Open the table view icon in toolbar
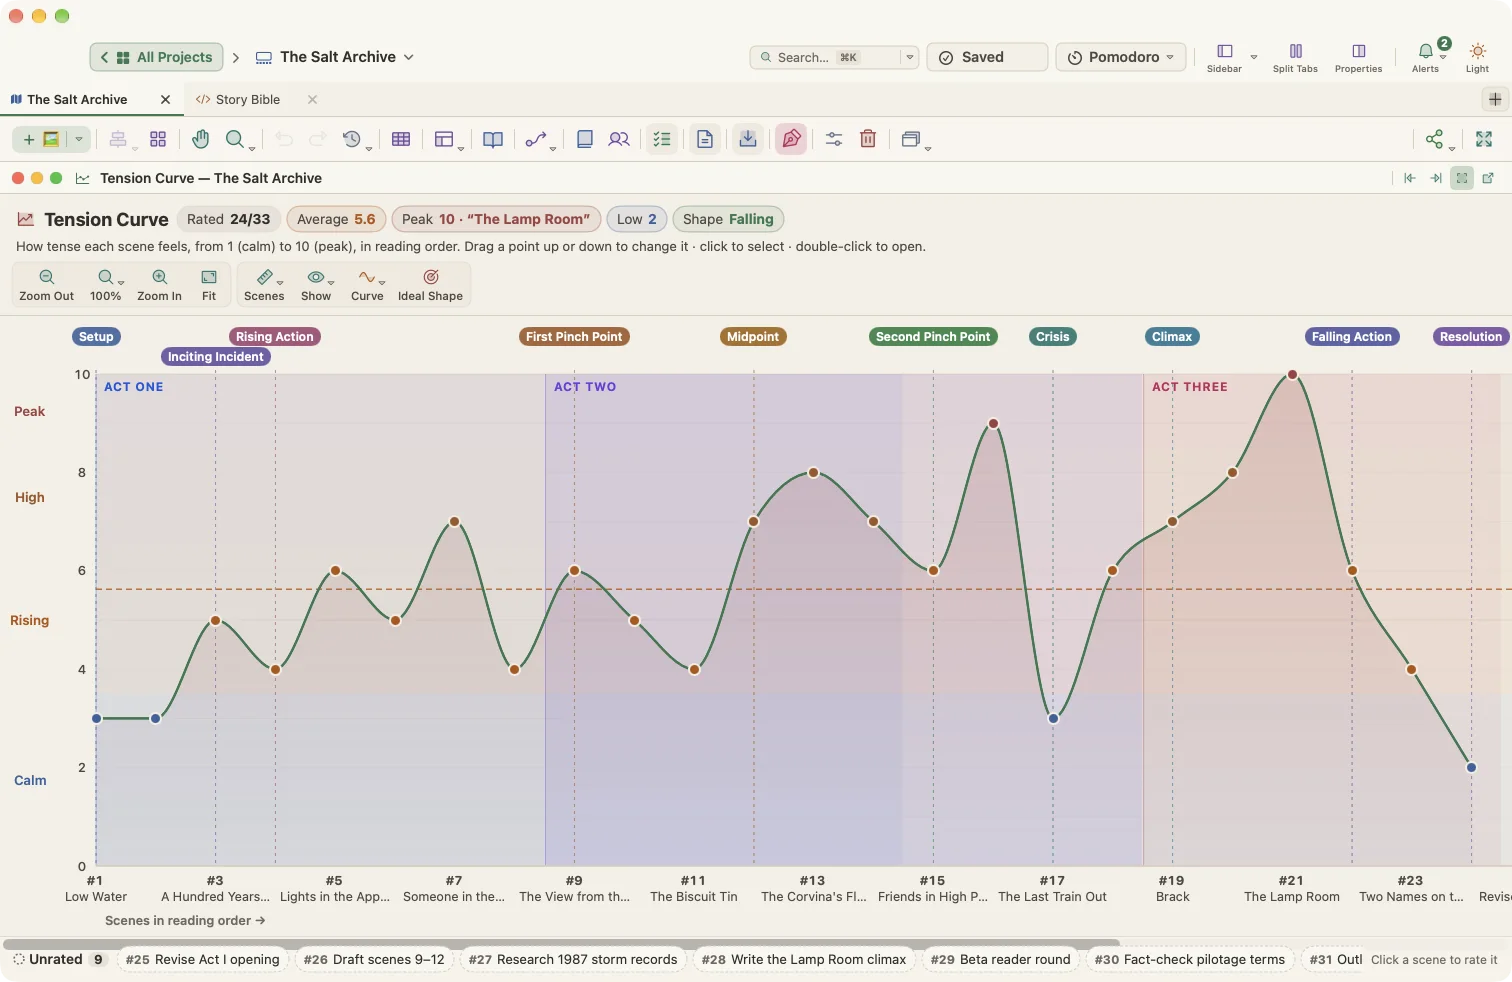The image size is (1512, 982). tap(401, 139)
